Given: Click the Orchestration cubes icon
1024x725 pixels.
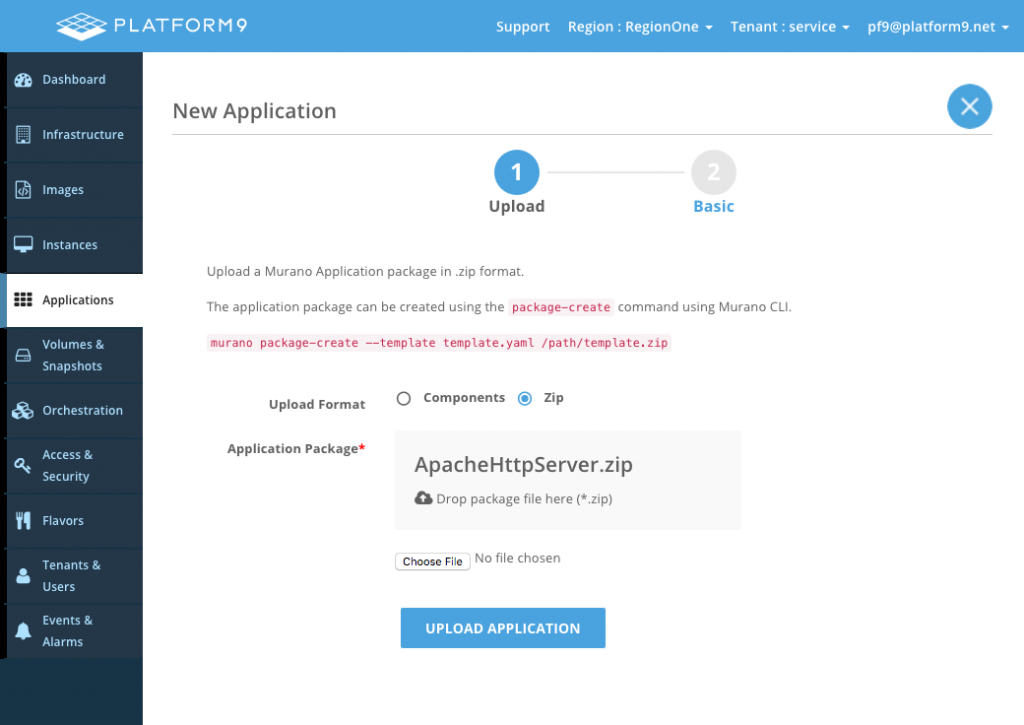Looking at the screenshot, I should pyautogui.click(x=24, y=411).
